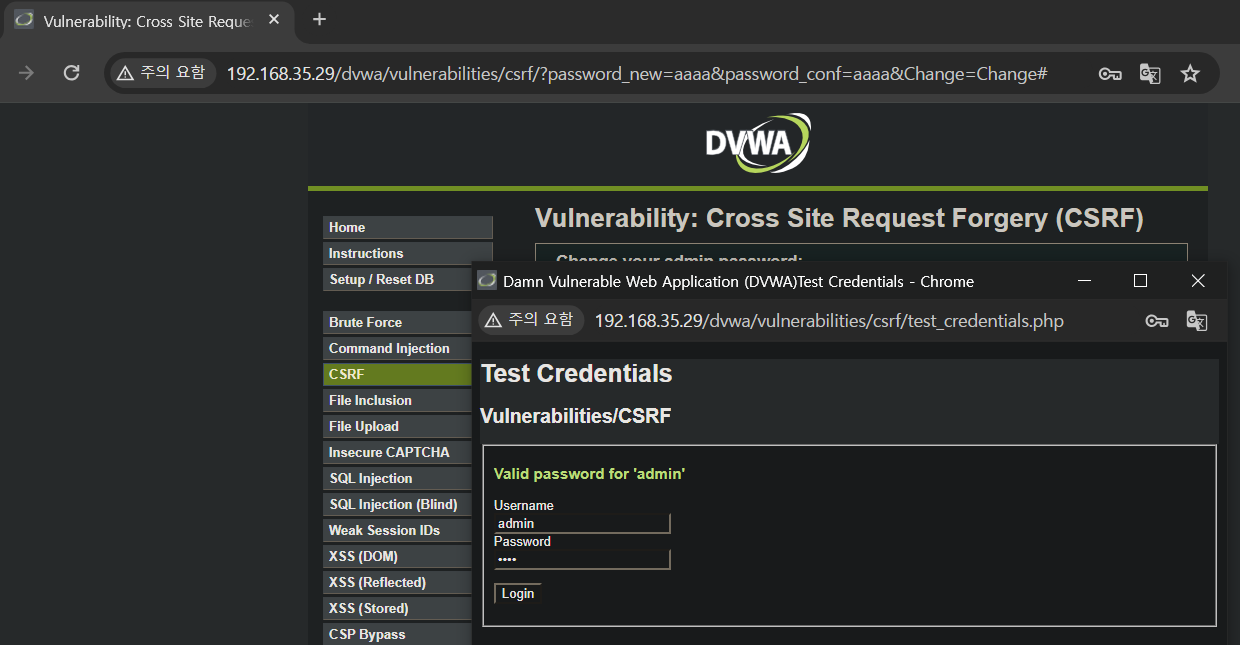The image size is (1240, 645).
Task: Click the main browser URL address text
Action: click(636, 73)
